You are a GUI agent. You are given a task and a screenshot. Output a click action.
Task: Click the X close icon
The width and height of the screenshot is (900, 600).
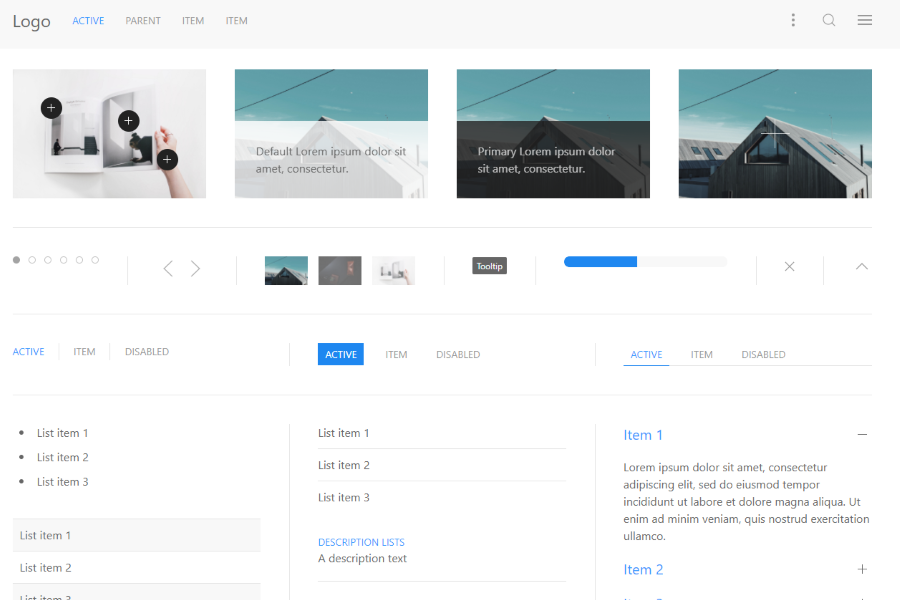790,266
